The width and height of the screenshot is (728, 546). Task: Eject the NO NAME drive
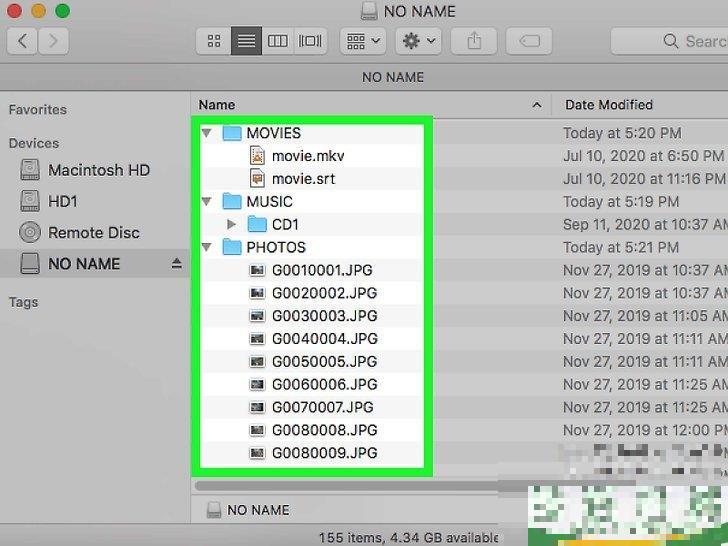(177, 264)
